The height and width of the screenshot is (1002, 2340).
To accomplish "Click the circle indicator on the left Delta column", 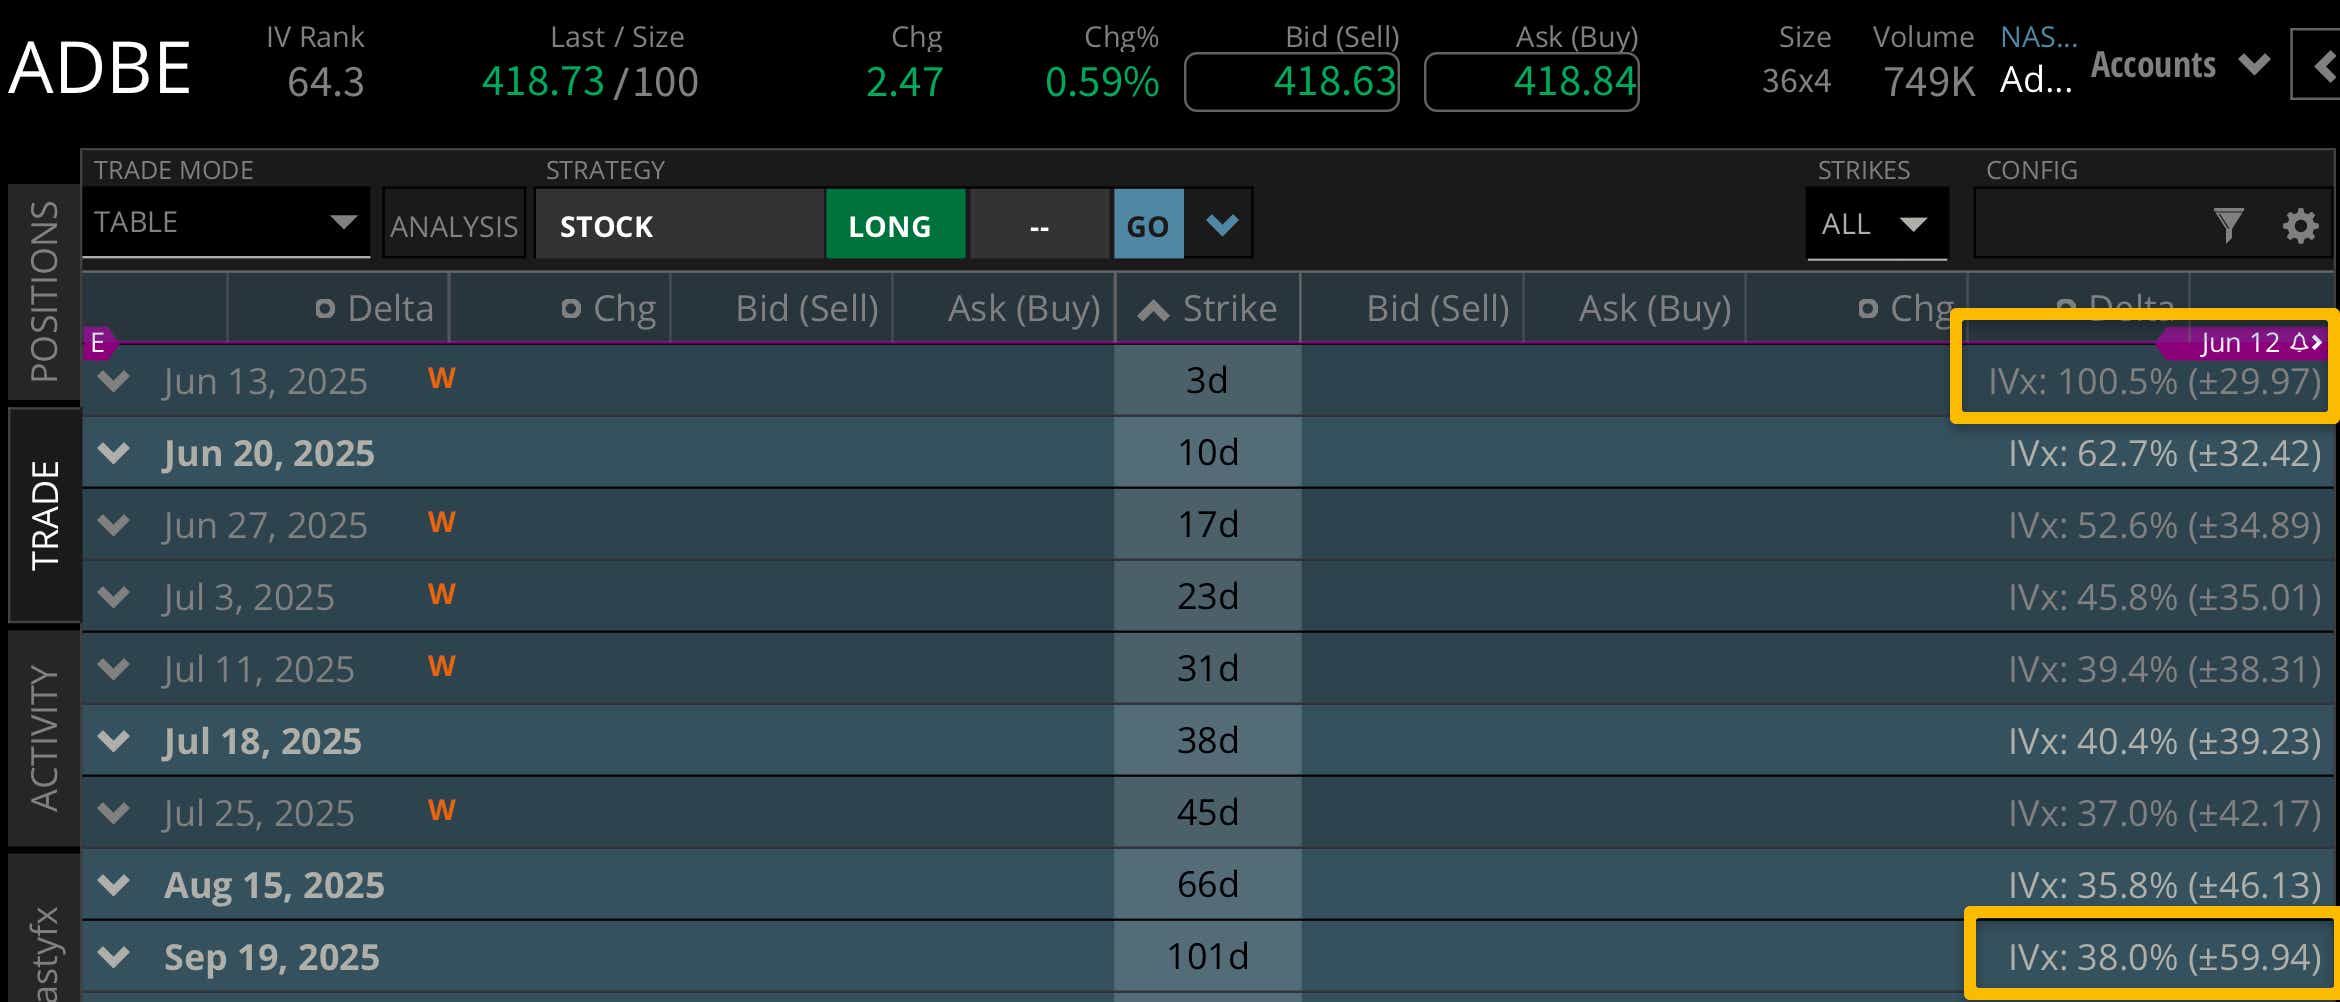I will pyautogui.click(x=325, y=308).
